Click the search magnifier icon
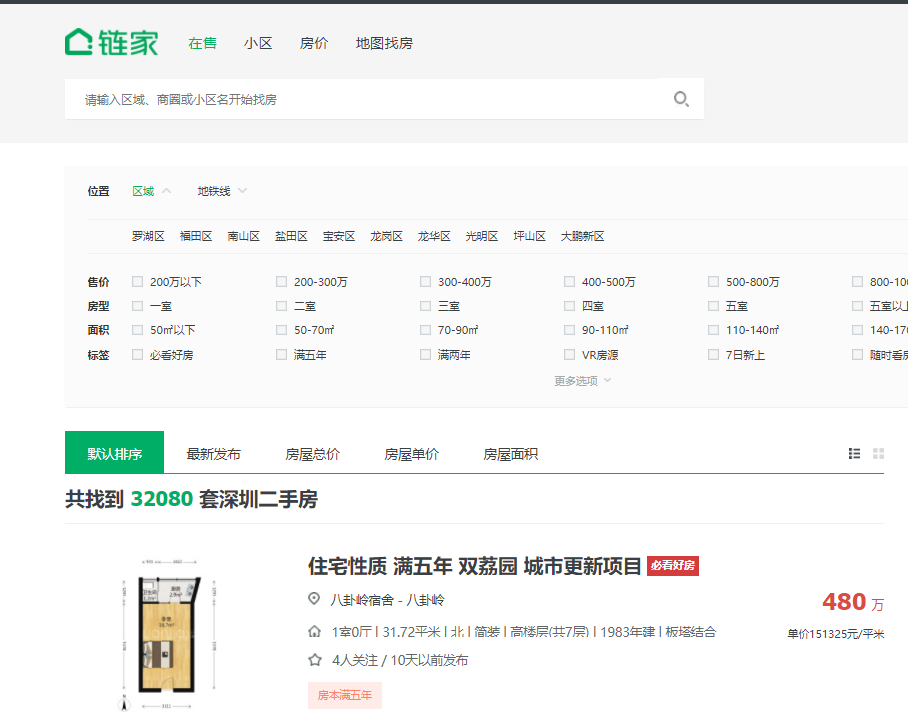The height and width of the screenshot is (721, 908). point(681,99)
